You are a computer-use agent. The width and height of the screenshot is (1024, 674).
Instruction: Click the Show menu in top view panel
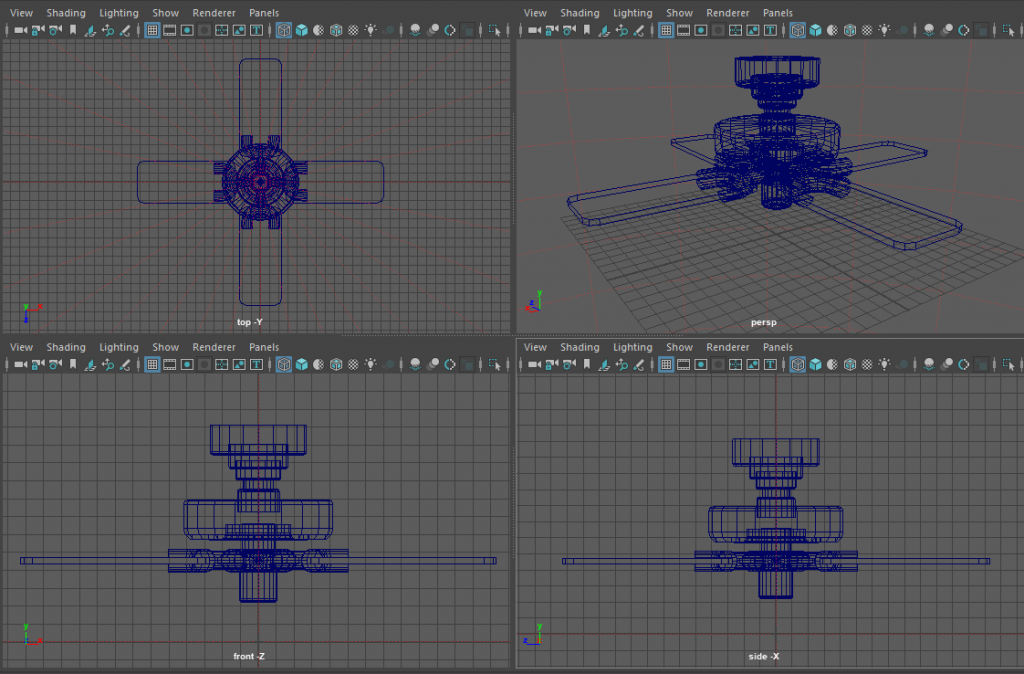[166, 13]
